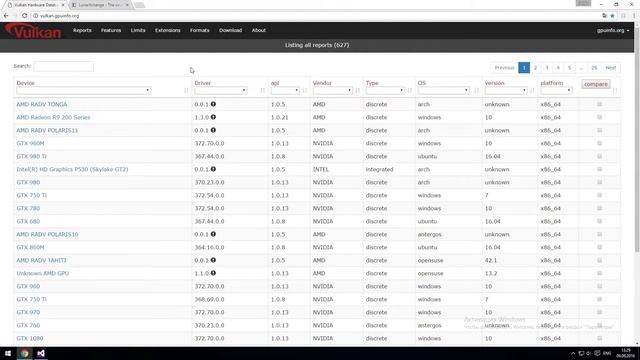
Task: Open the GTX 1080 report
Action: point(30,338)
